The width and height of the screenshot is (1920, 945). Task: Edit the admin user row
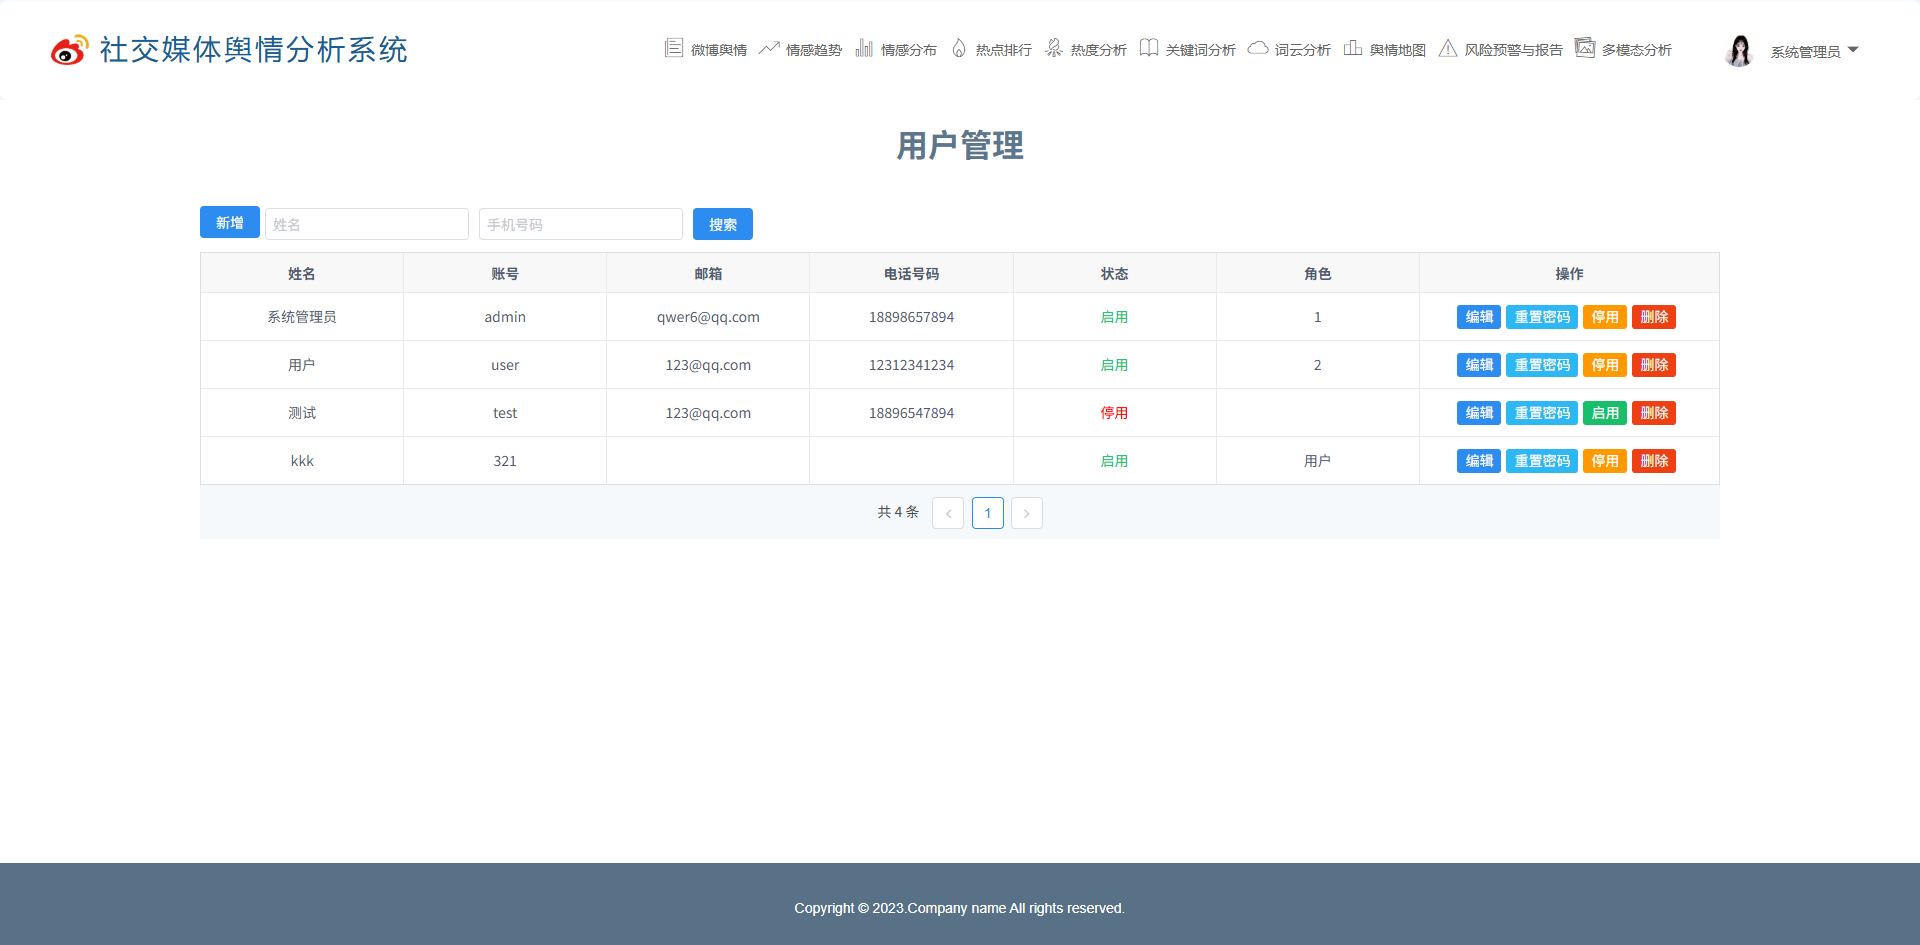(1479, 317)
